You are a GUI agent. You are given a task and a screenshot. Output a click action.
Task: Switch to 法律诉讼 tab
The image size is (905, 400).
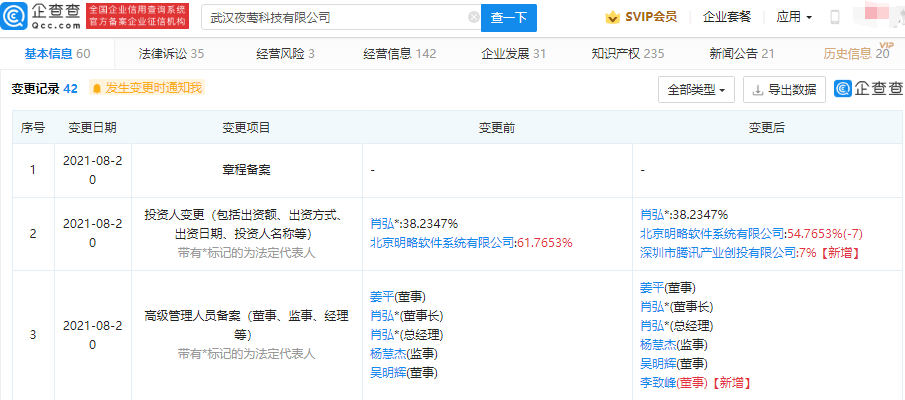[171, 54]
